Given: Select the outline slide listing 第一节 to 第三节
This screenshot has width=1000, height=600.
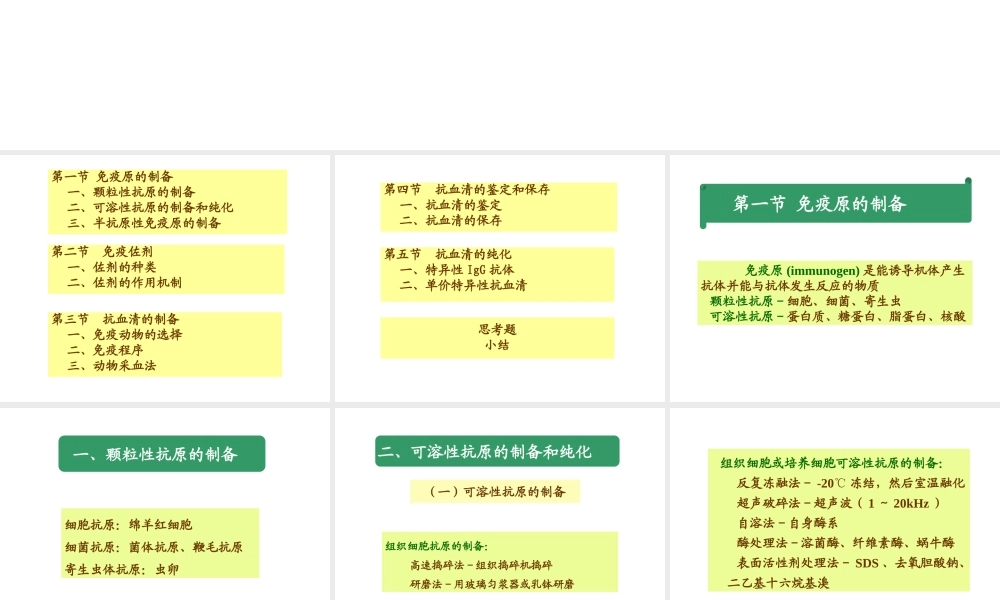Looking at the screenshot, I should tap(165, 277).
